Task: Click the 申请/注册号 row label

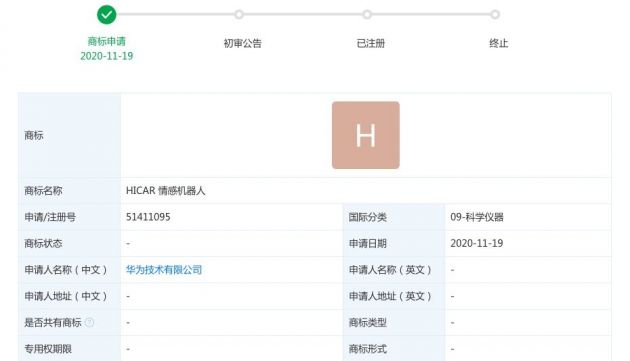Action: click(x=50, y=217)
